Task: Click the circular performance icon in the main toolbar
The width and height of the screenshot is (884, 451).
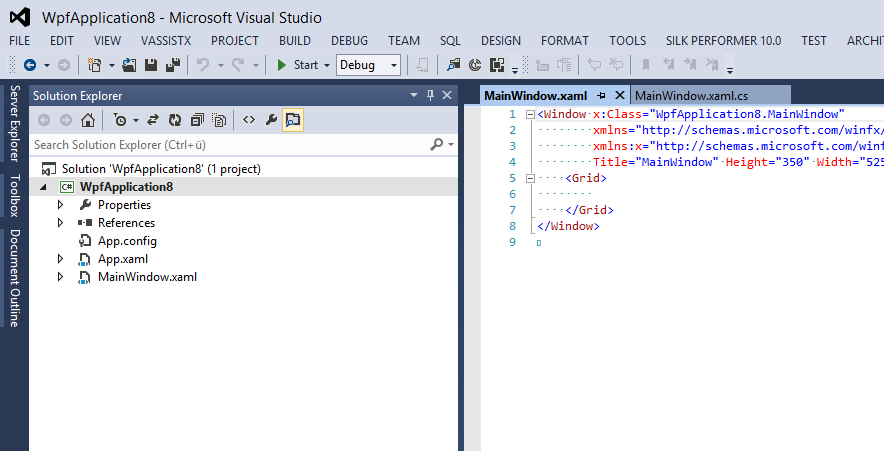Action: point(475,65)
